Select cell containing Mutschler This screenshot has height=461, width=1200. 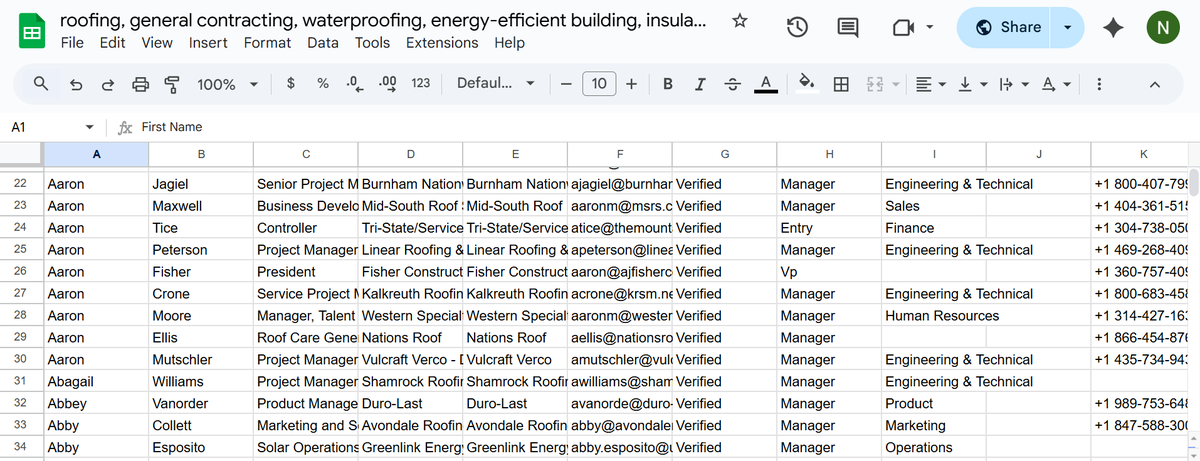201,359
